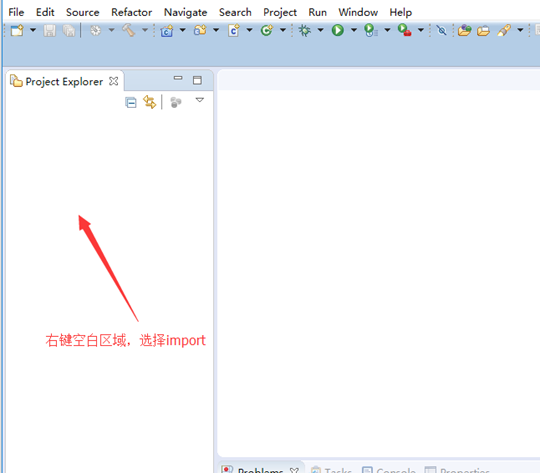Image resolution: width=540 pixels, height=473 pixels.
Task: Click the New C Source File icon
Action: click(234, 30)
